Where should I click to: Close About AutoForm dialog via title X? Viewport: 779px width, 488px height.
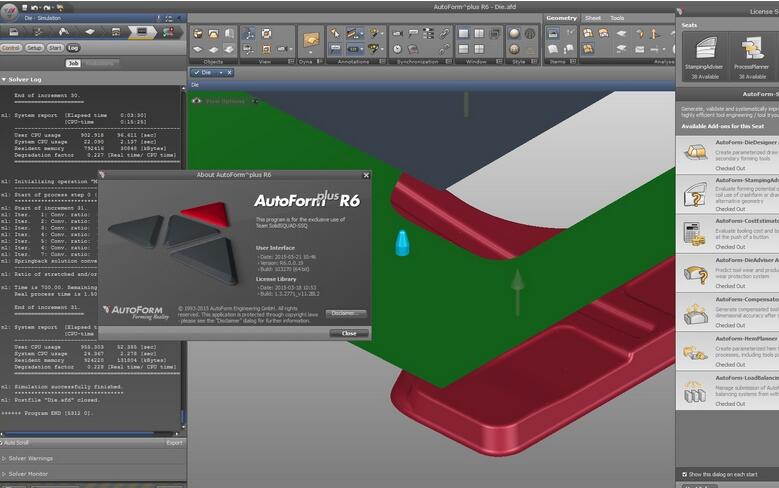(x=366, y=175)
